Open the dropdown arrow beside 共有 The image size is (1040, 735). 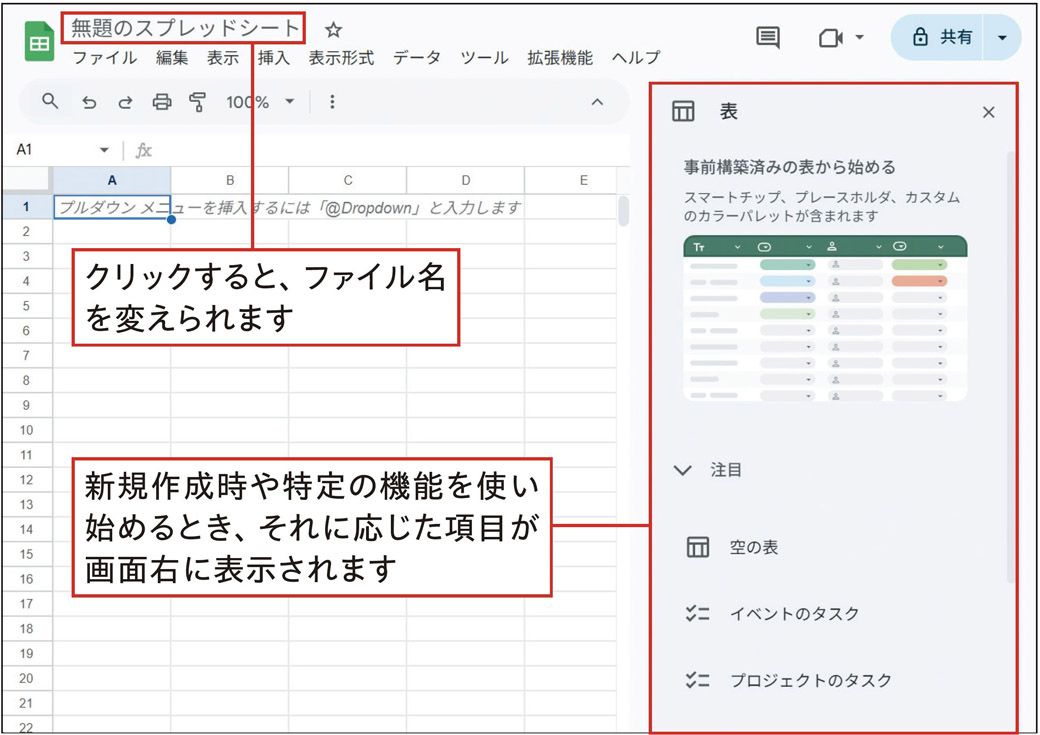[1003, 38]
